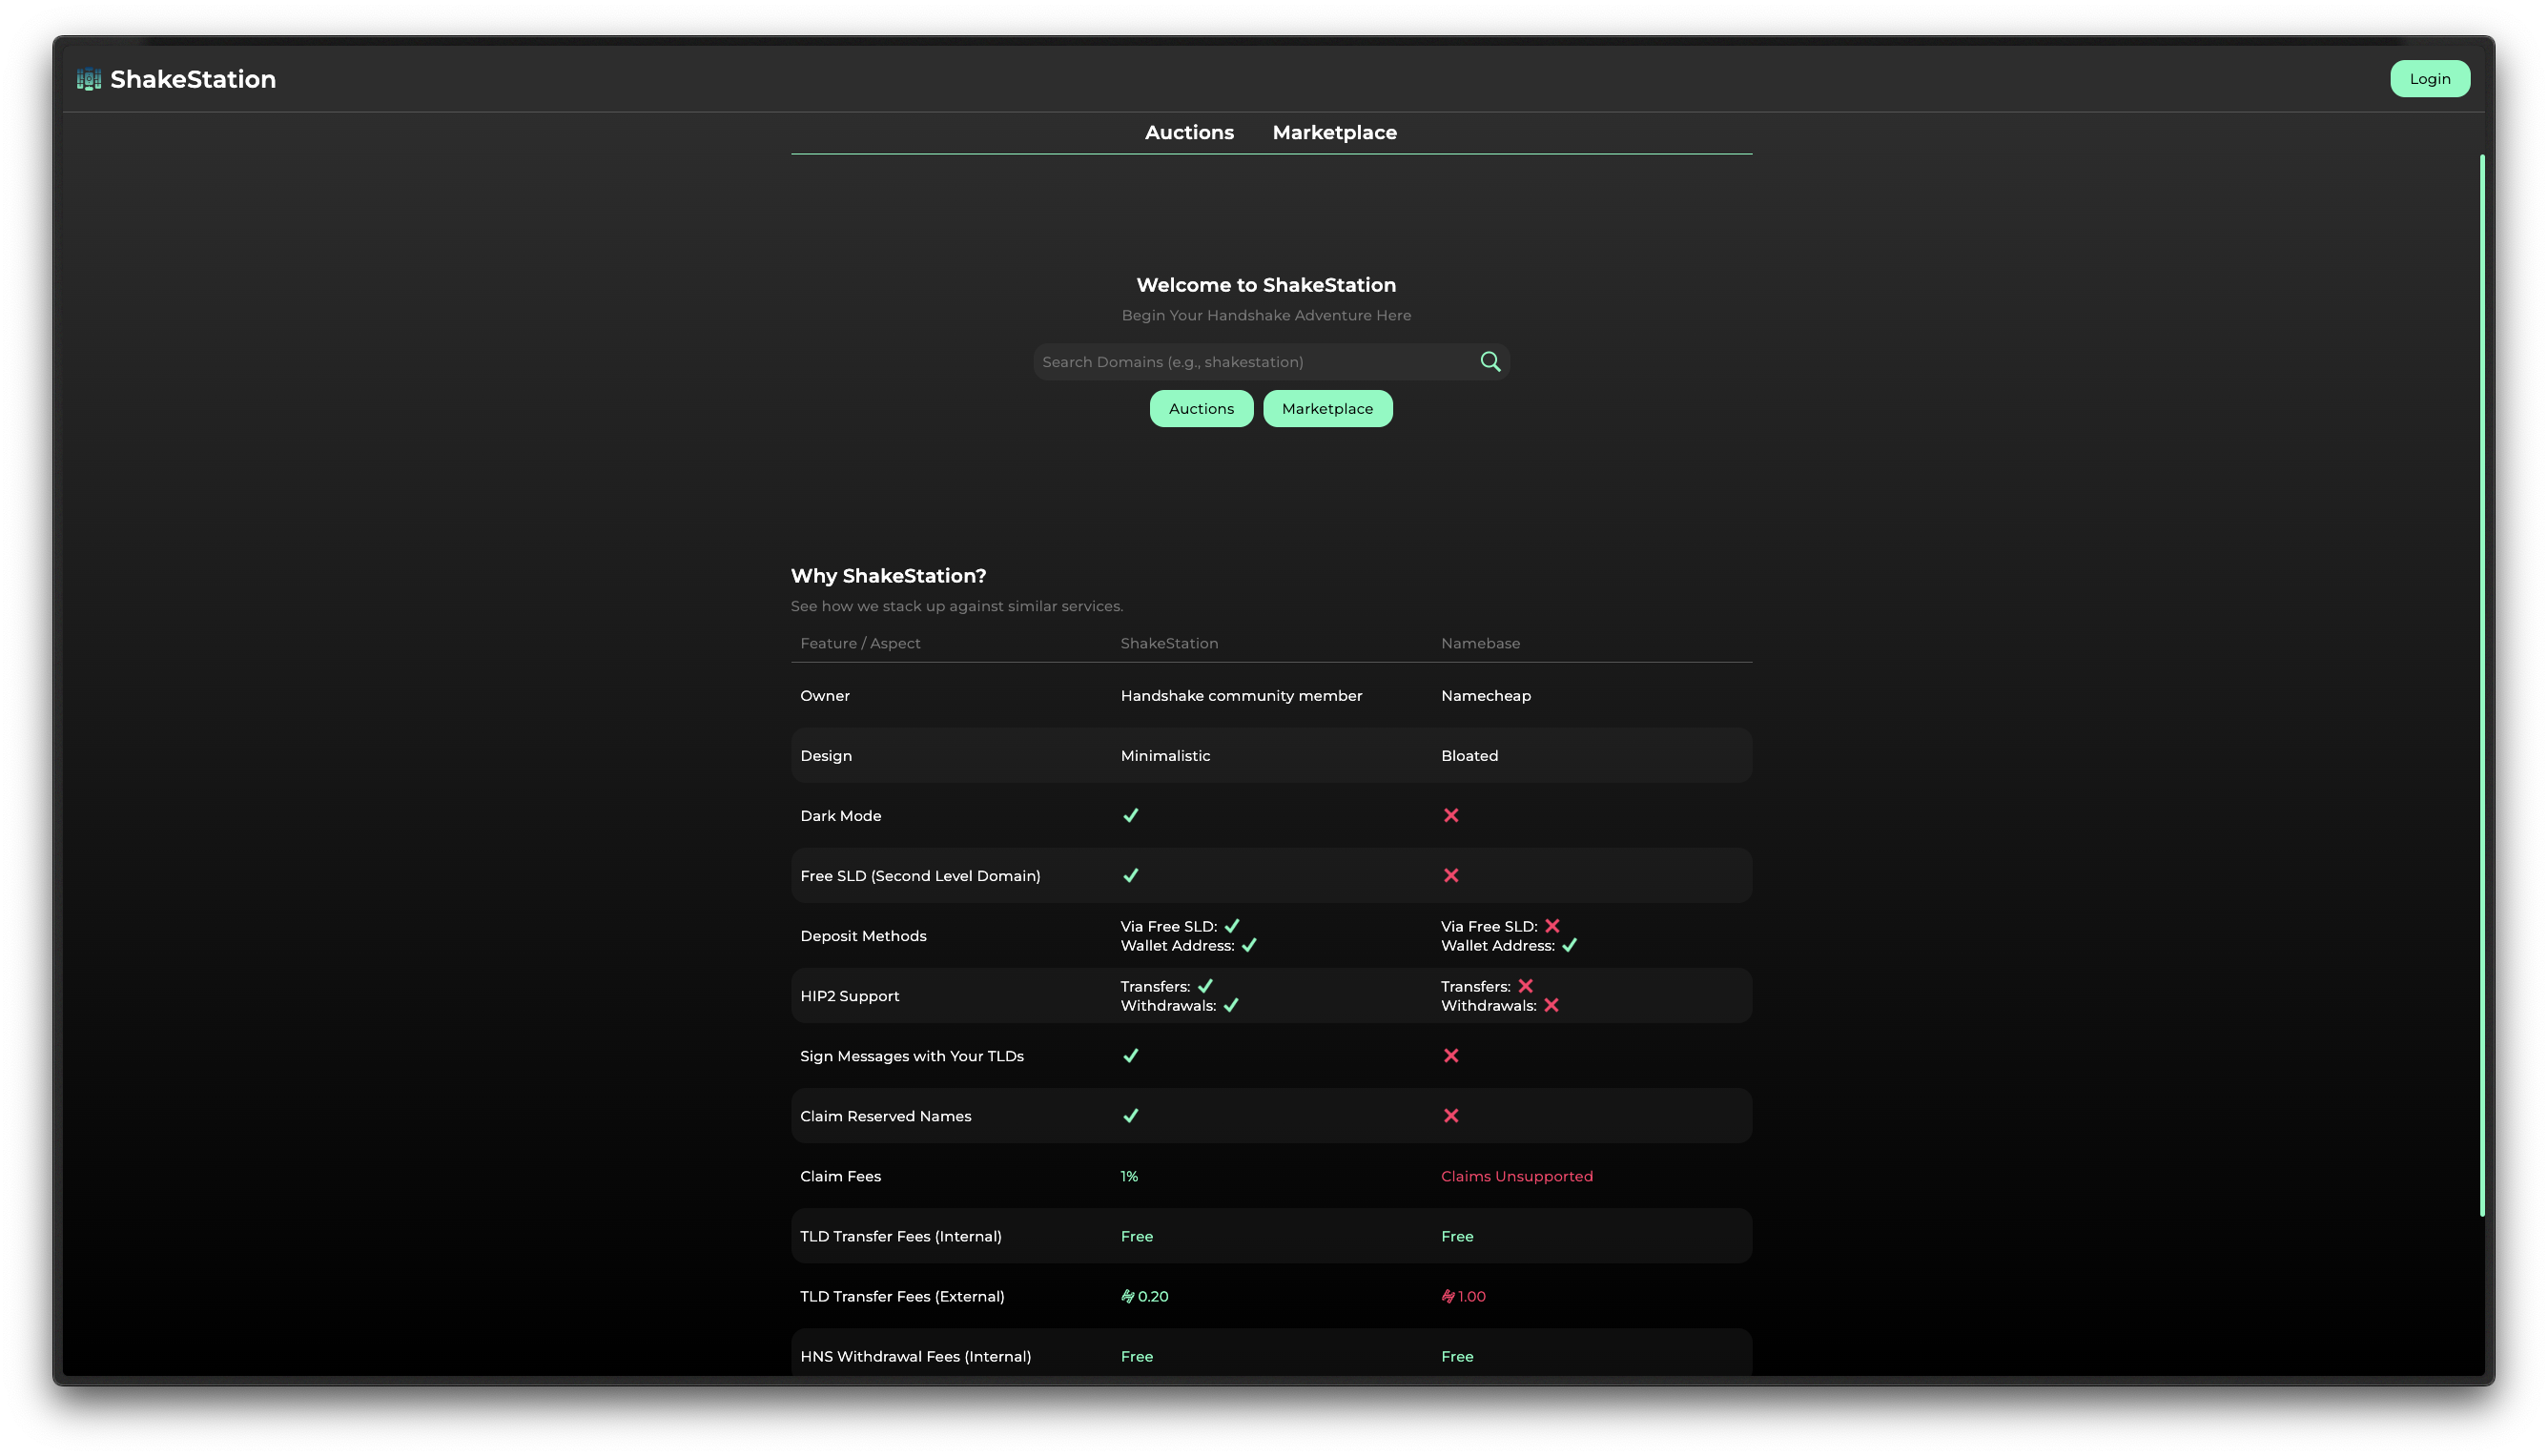Click the 'Bloated' design cell

pos(1469,756)
